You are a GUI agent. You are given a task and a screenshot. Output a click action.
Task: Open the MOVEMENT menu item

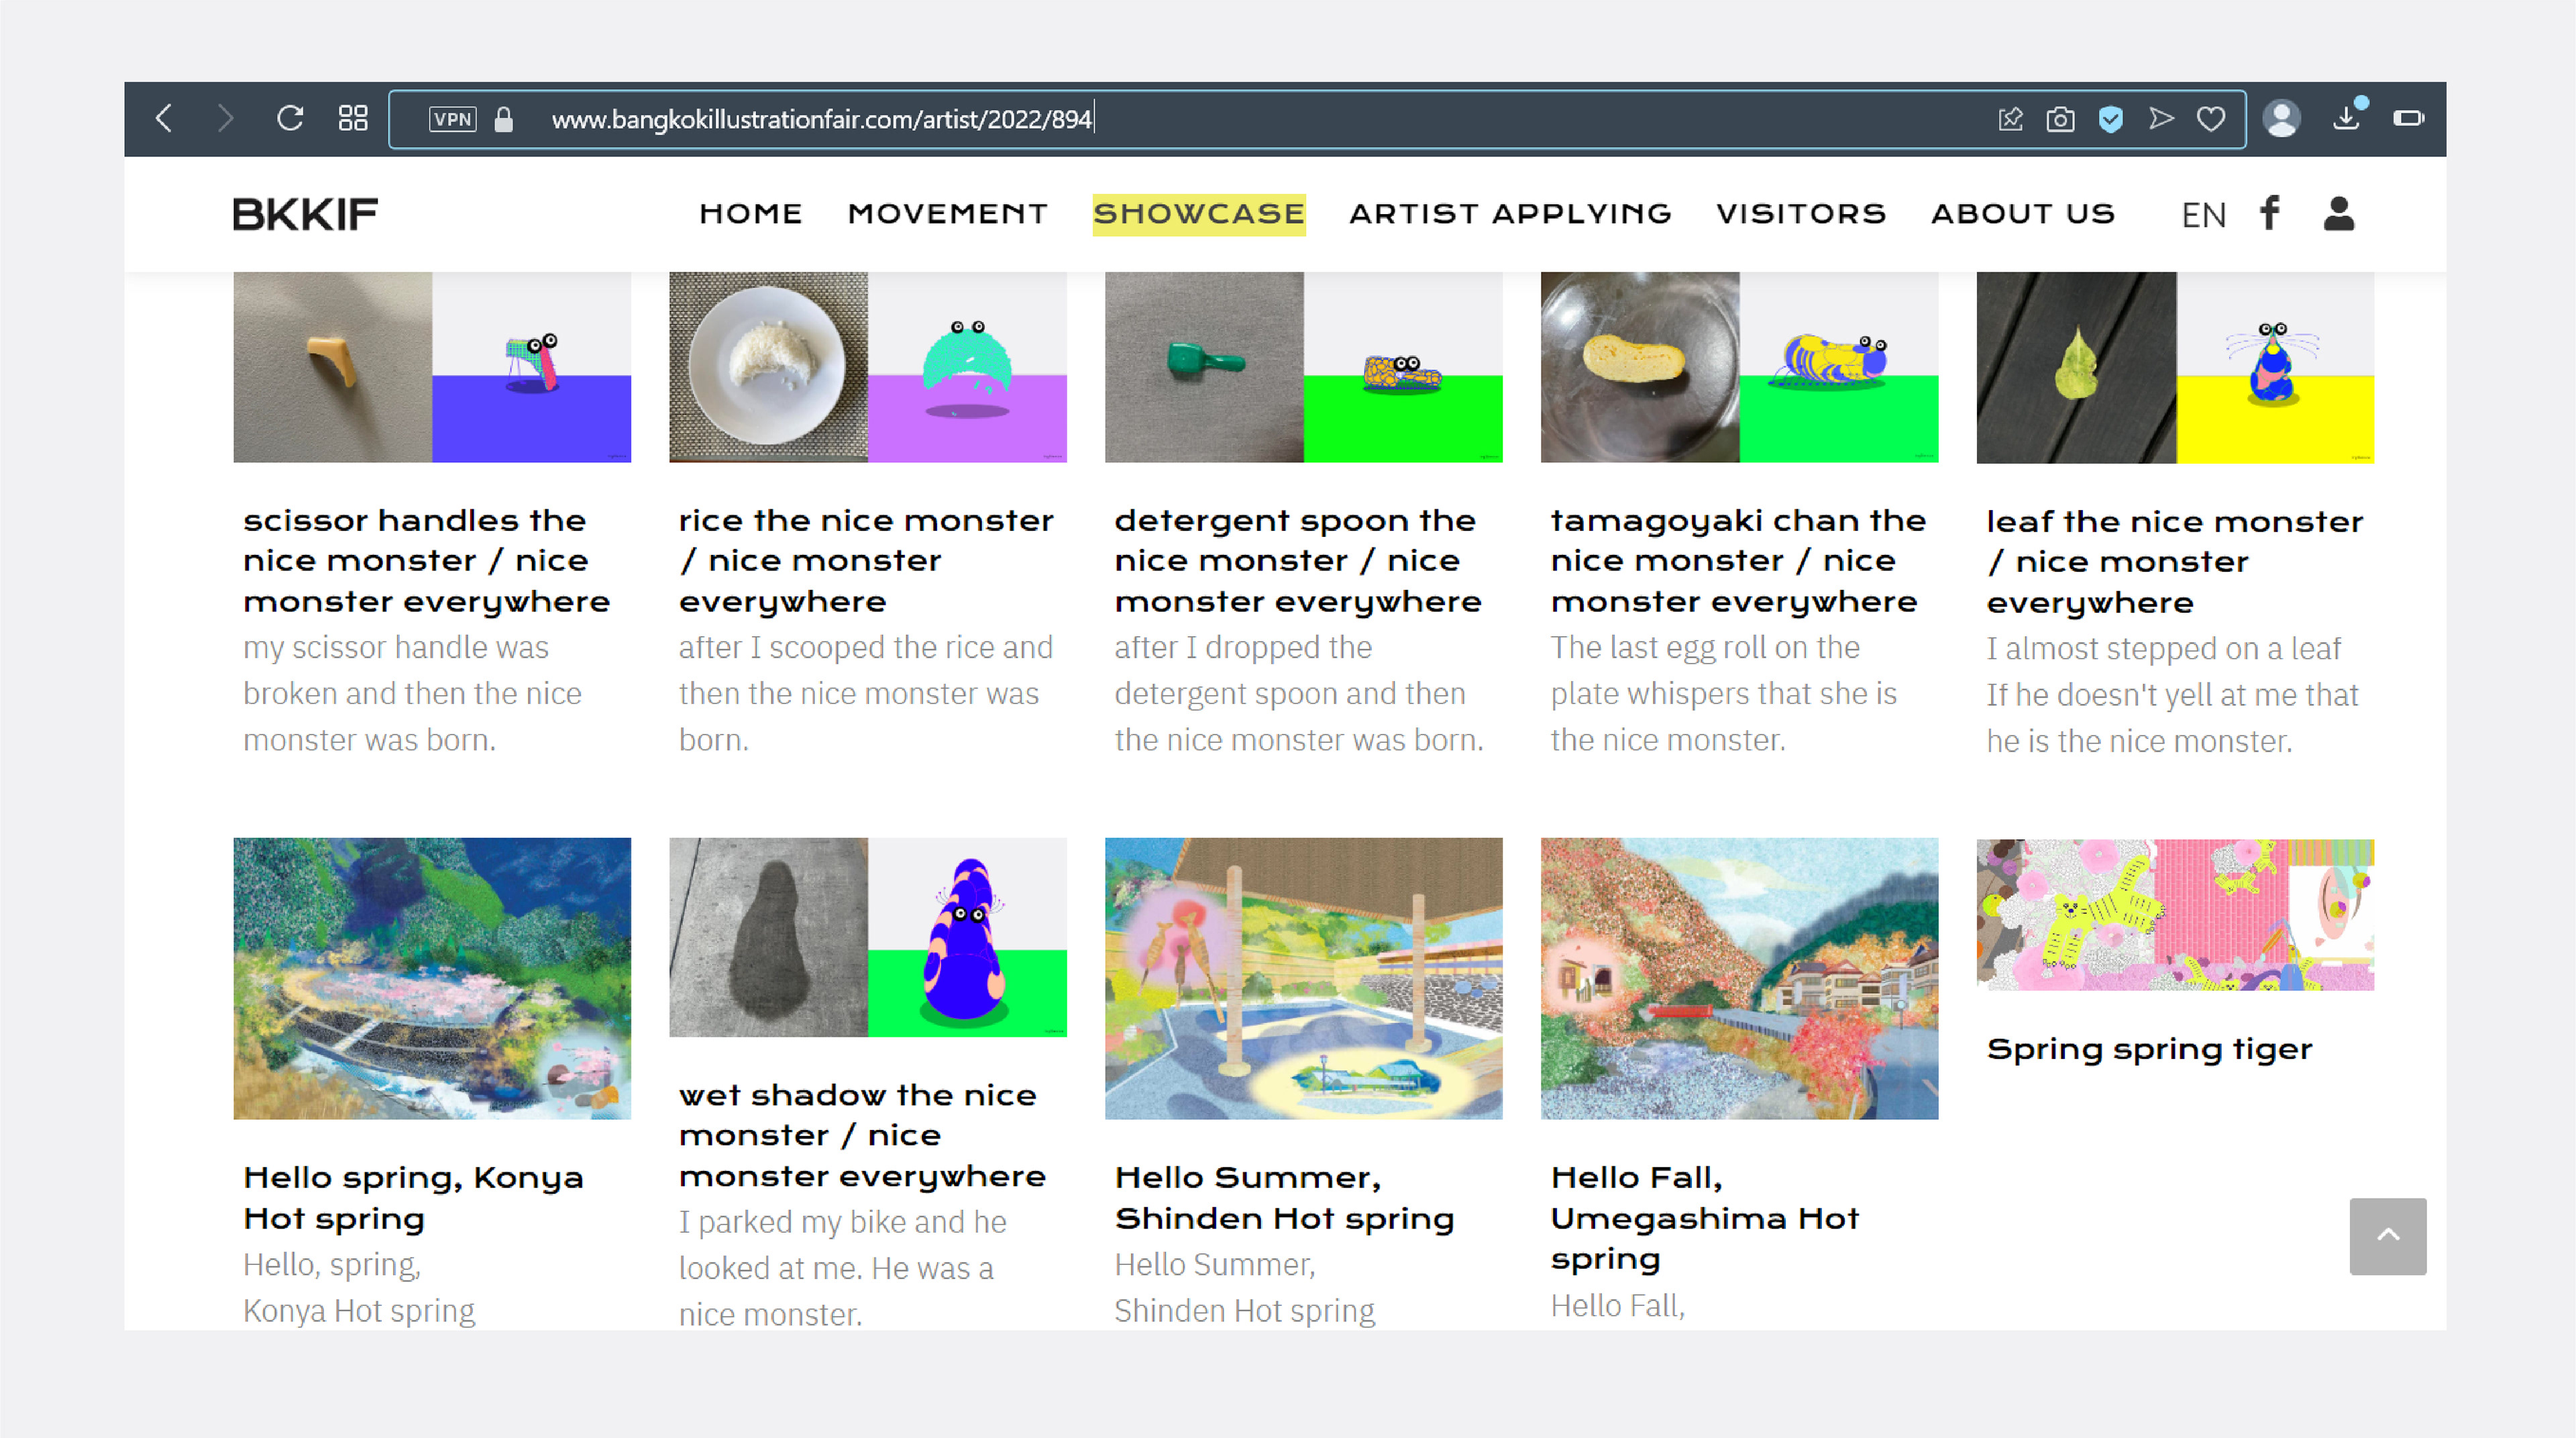pyautogui.click(x=948, y=214)
